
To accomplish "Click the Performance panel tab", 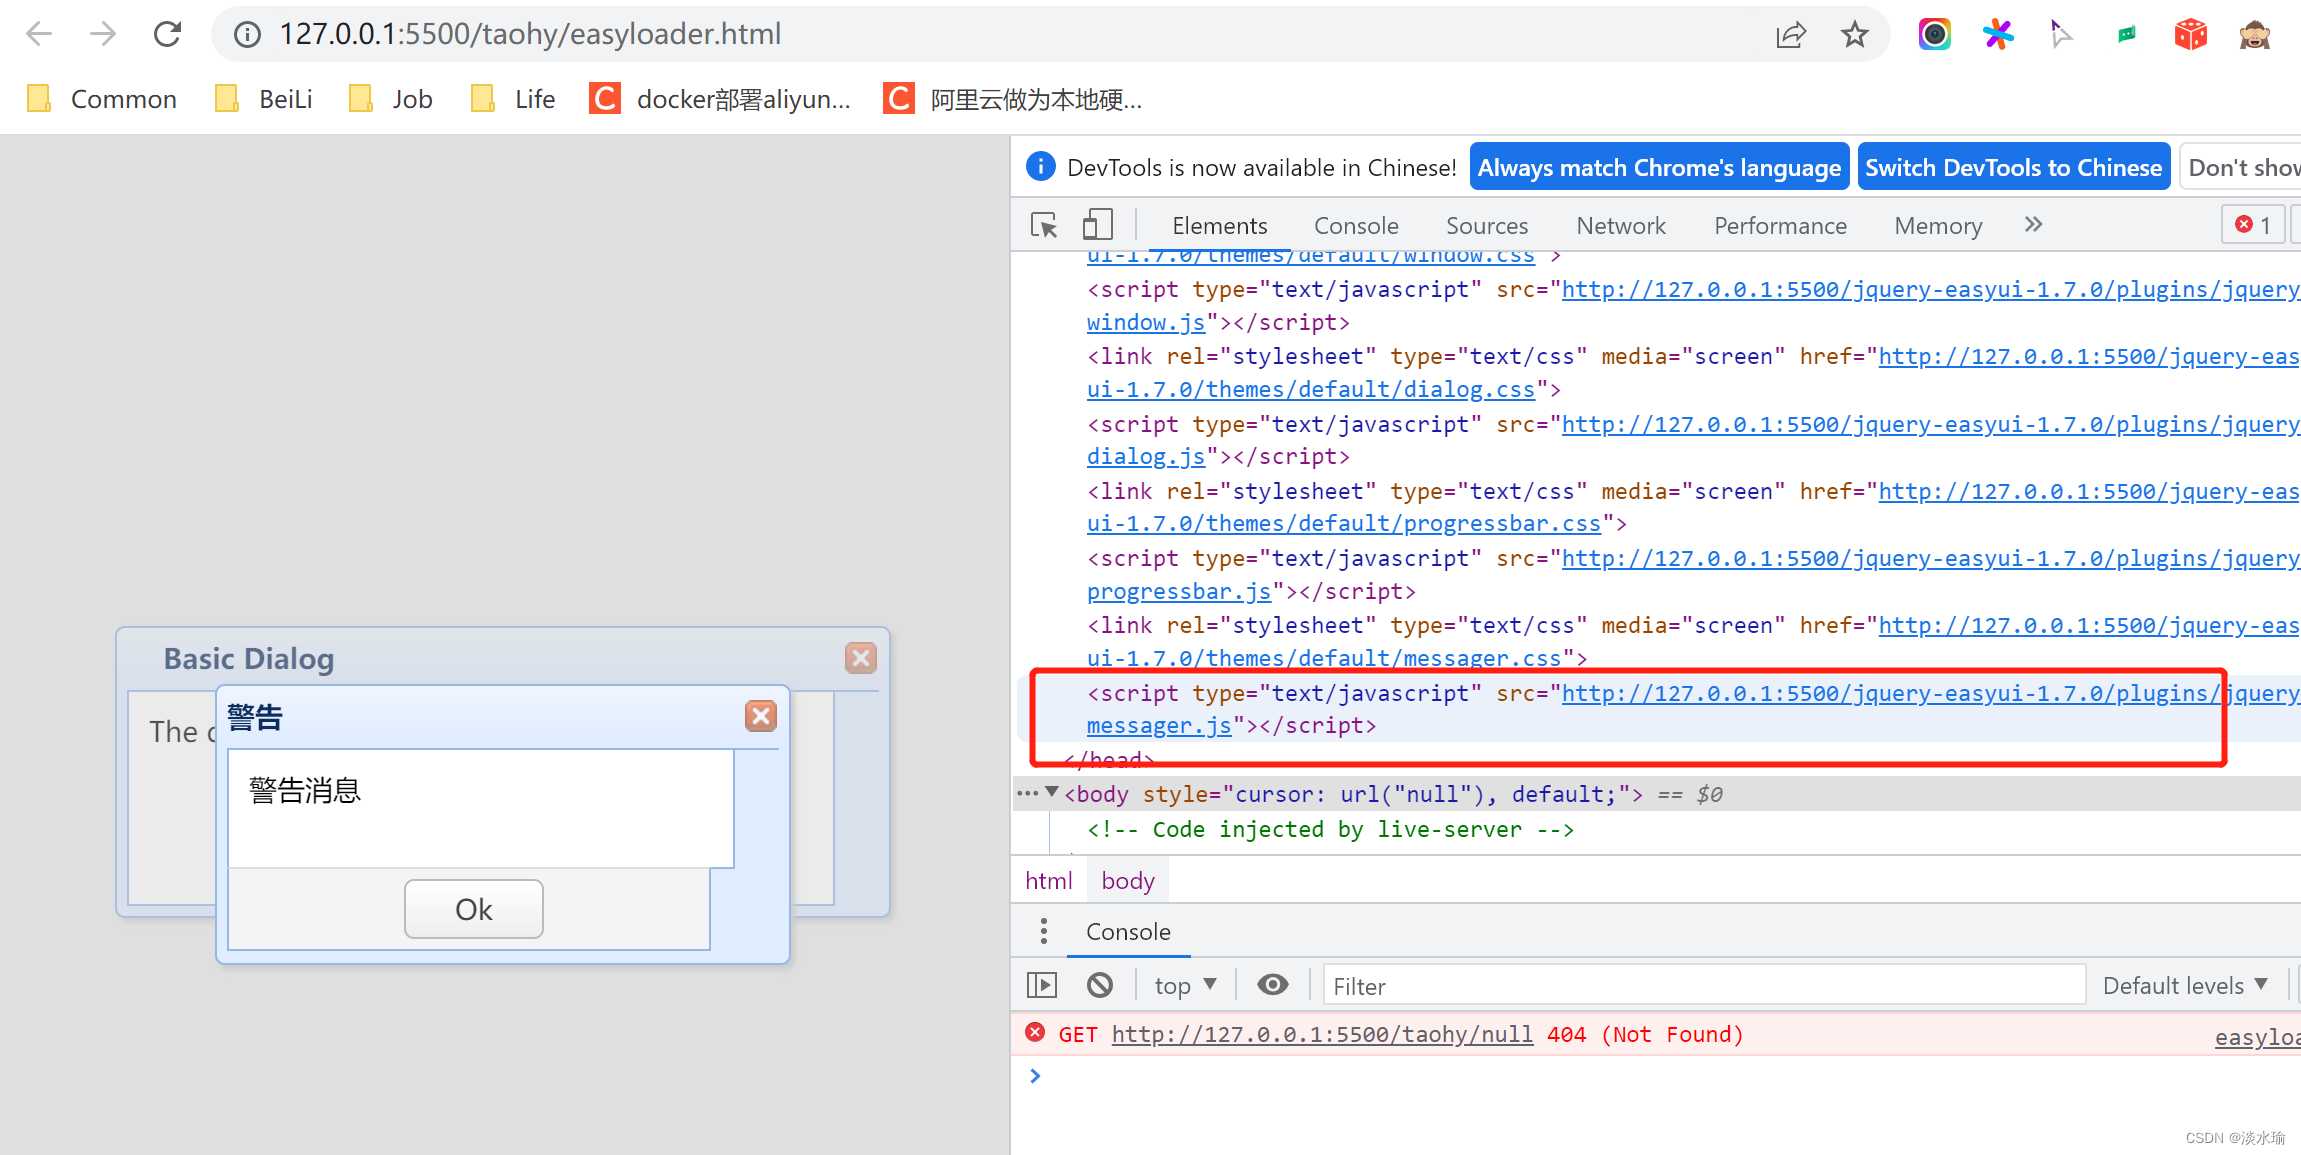I will (x=1780, y=225).
